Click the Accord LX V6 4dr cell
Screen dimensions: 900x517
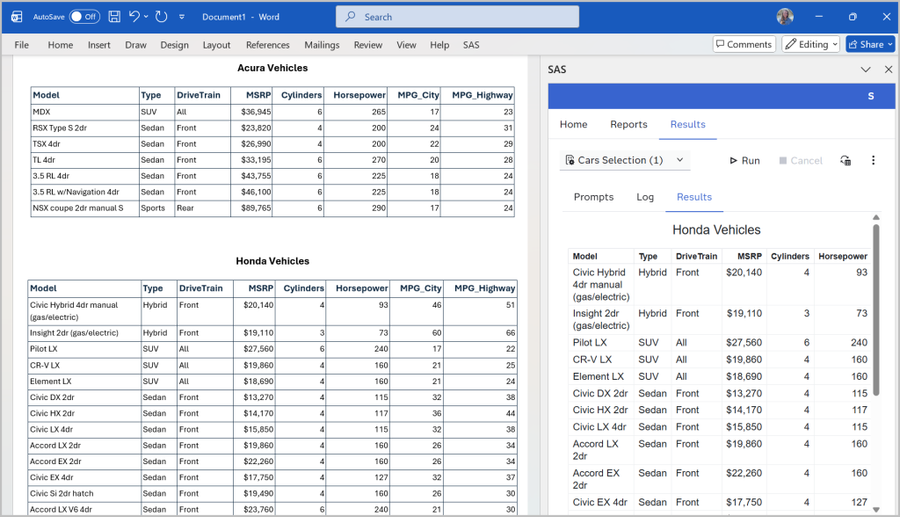tap(84, 510)
